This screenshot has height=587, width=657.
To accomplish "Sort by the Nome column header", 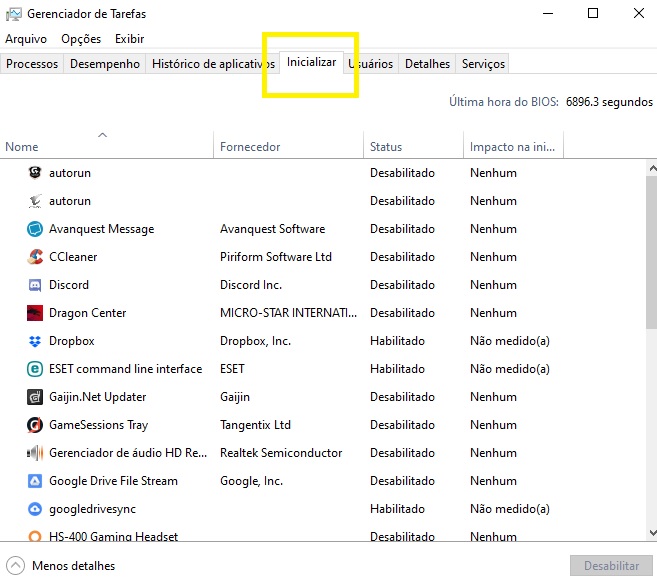I will (x=106, y=145).
